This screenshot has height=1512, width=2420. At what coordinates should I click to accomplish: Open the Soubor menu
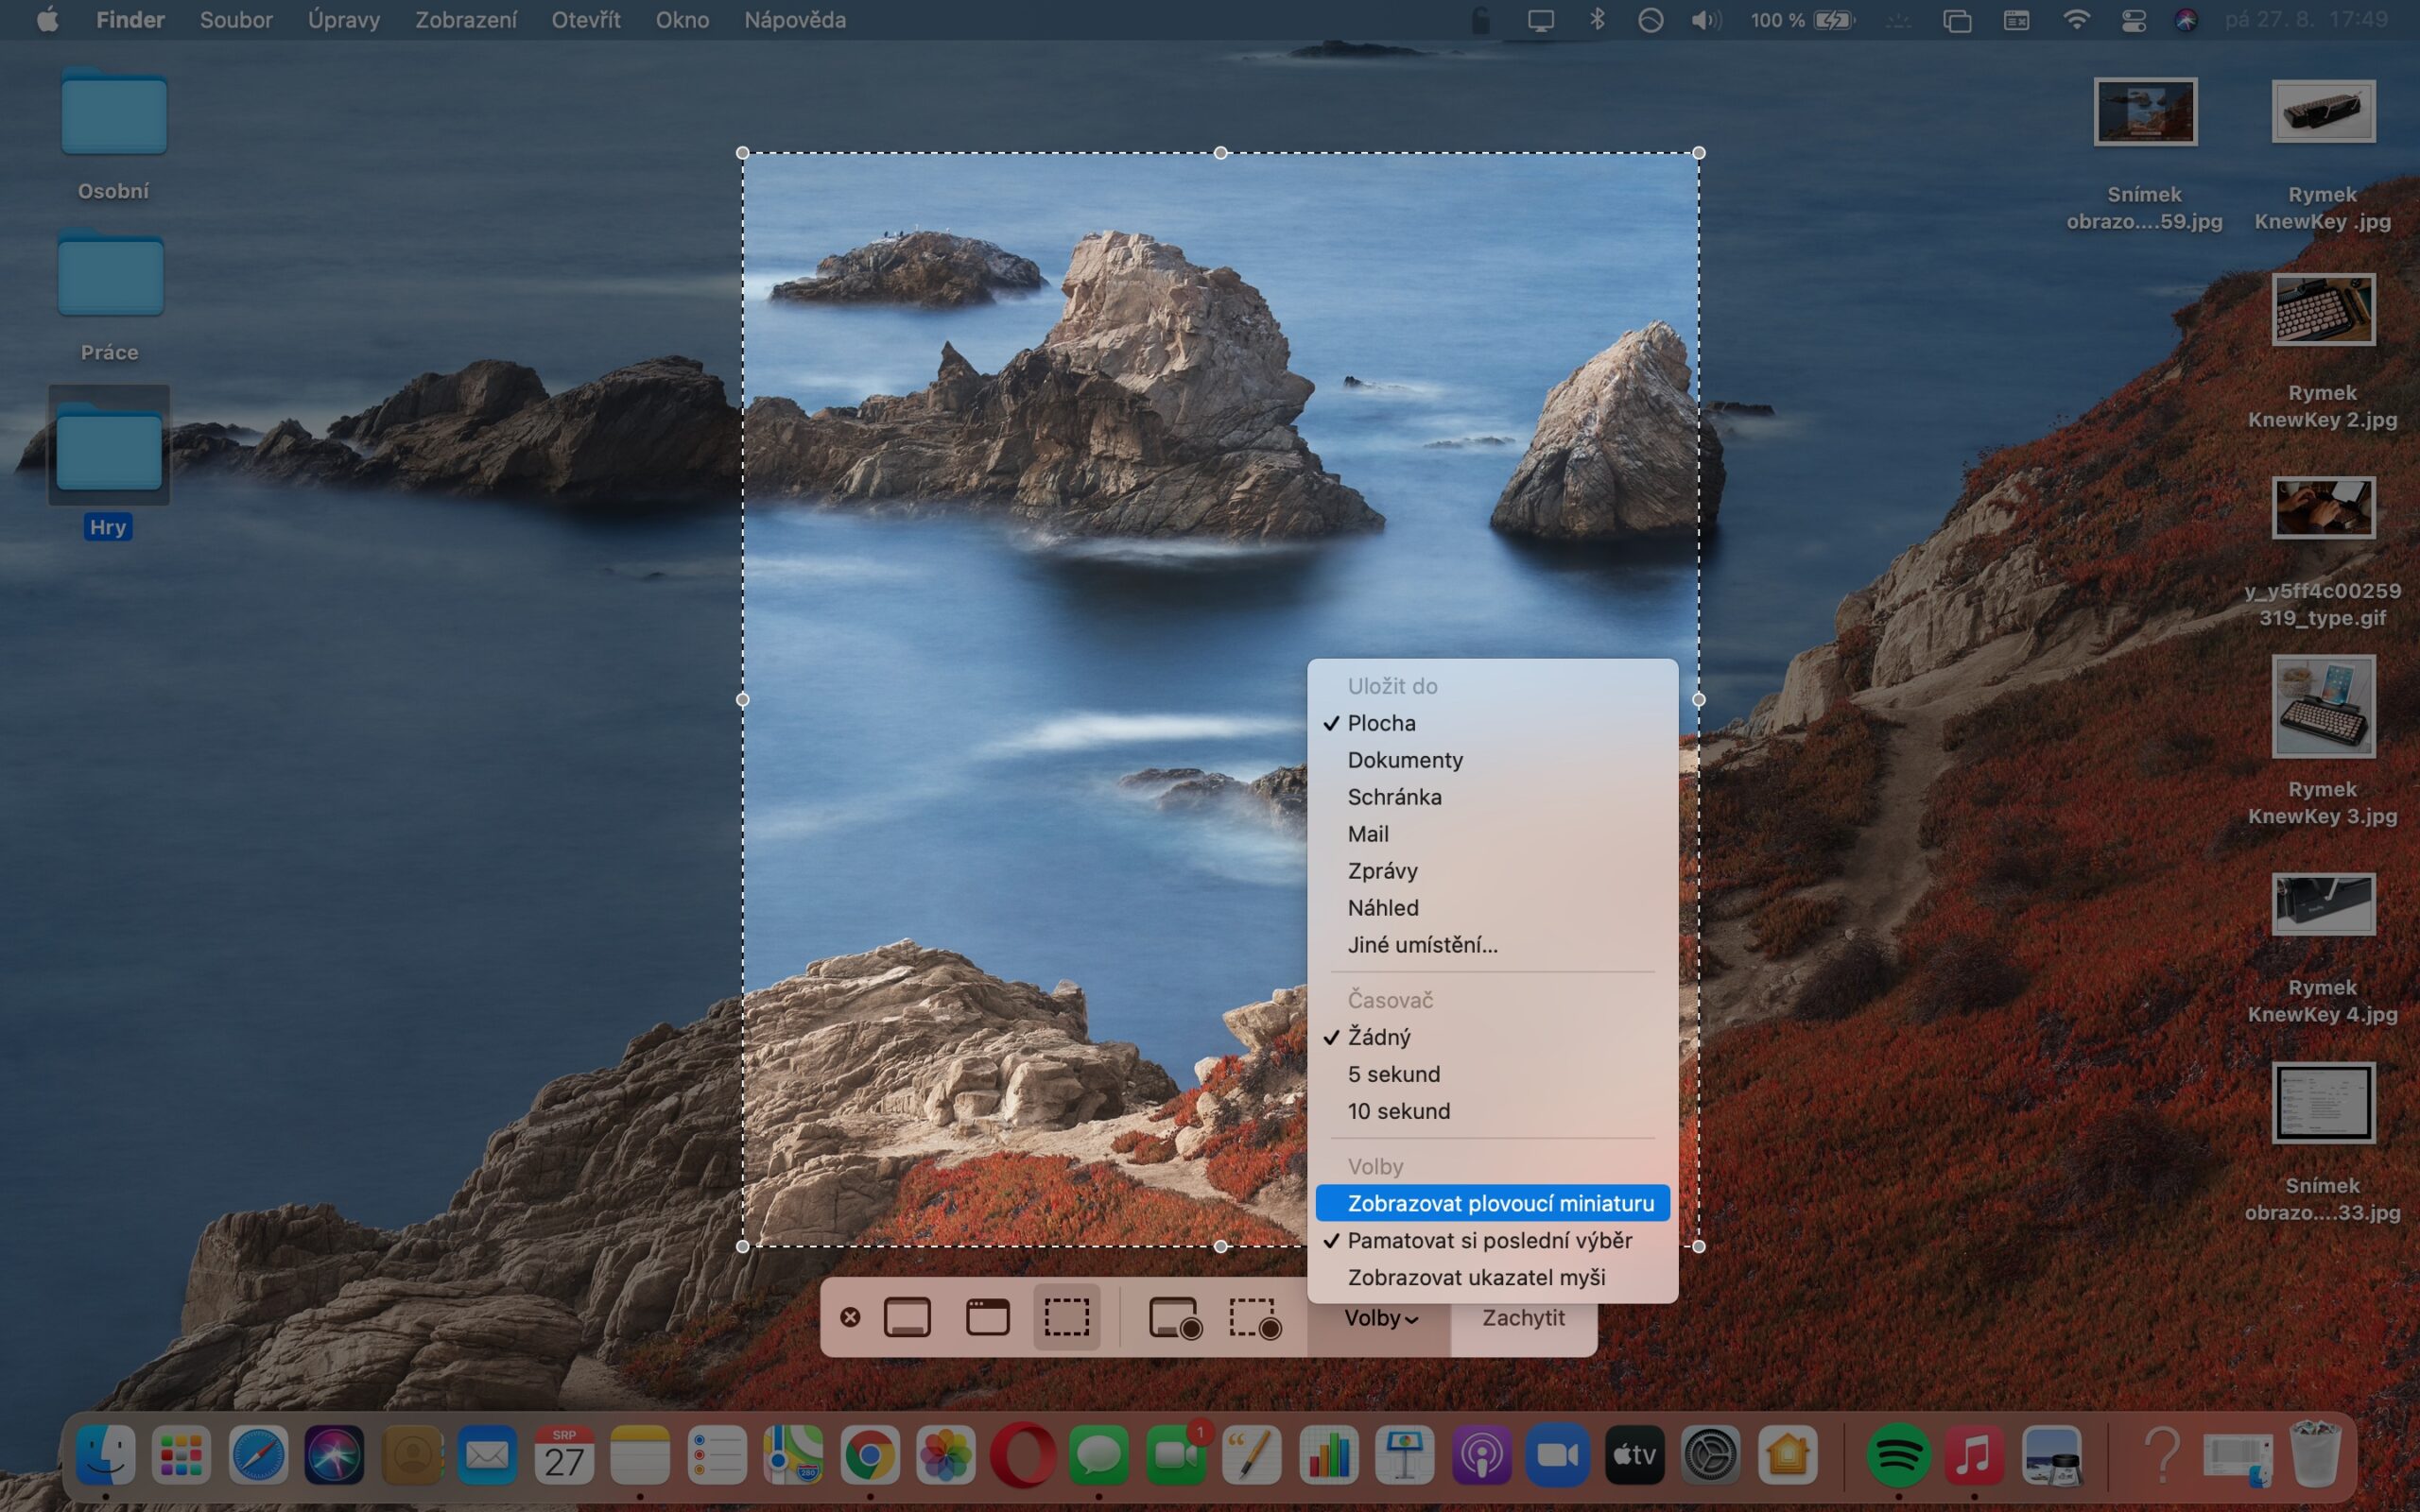[x=236, y=19]
